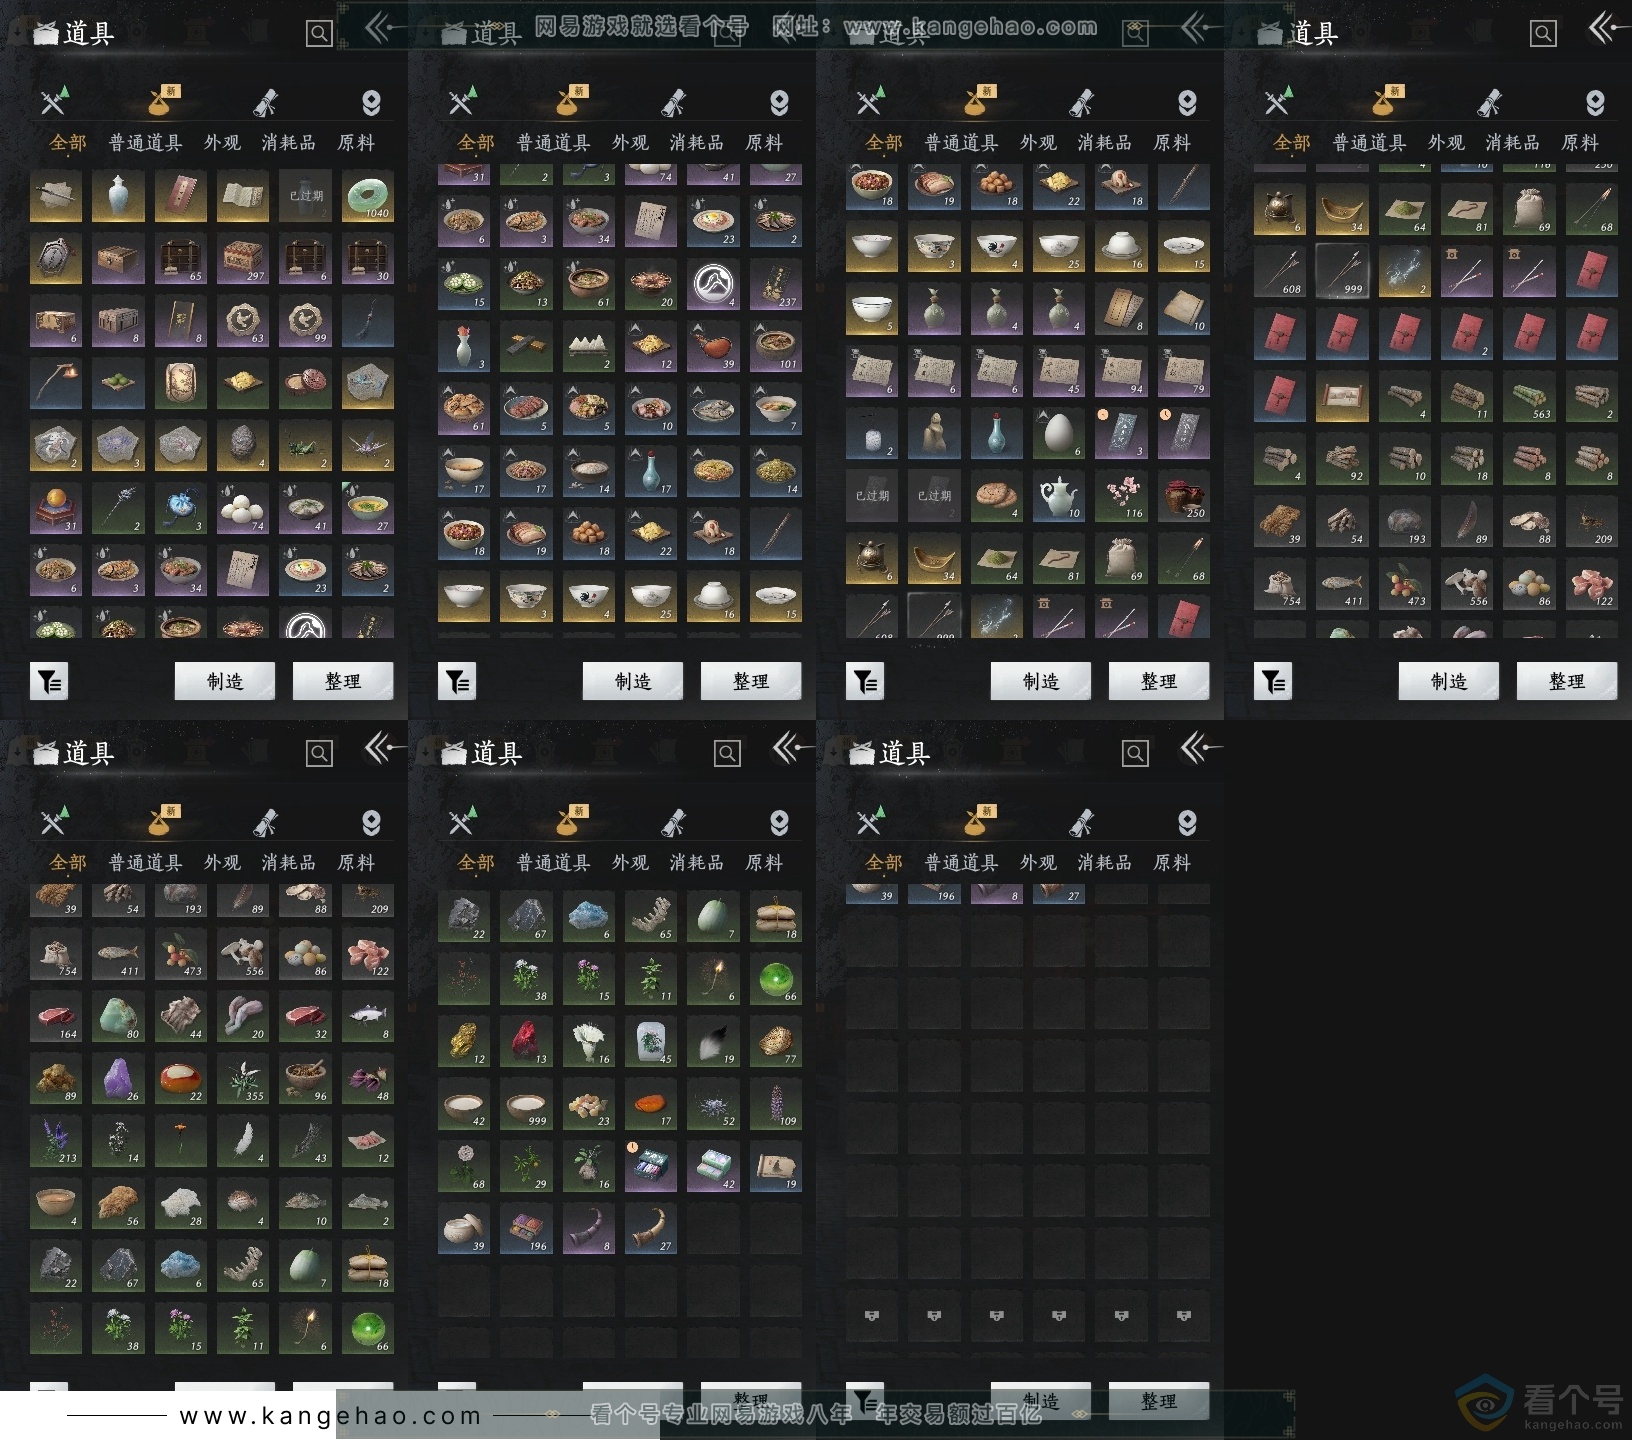Open filter menu in second top panel
This screenshot has width=1632, height=1440.
tap(457, 682)
